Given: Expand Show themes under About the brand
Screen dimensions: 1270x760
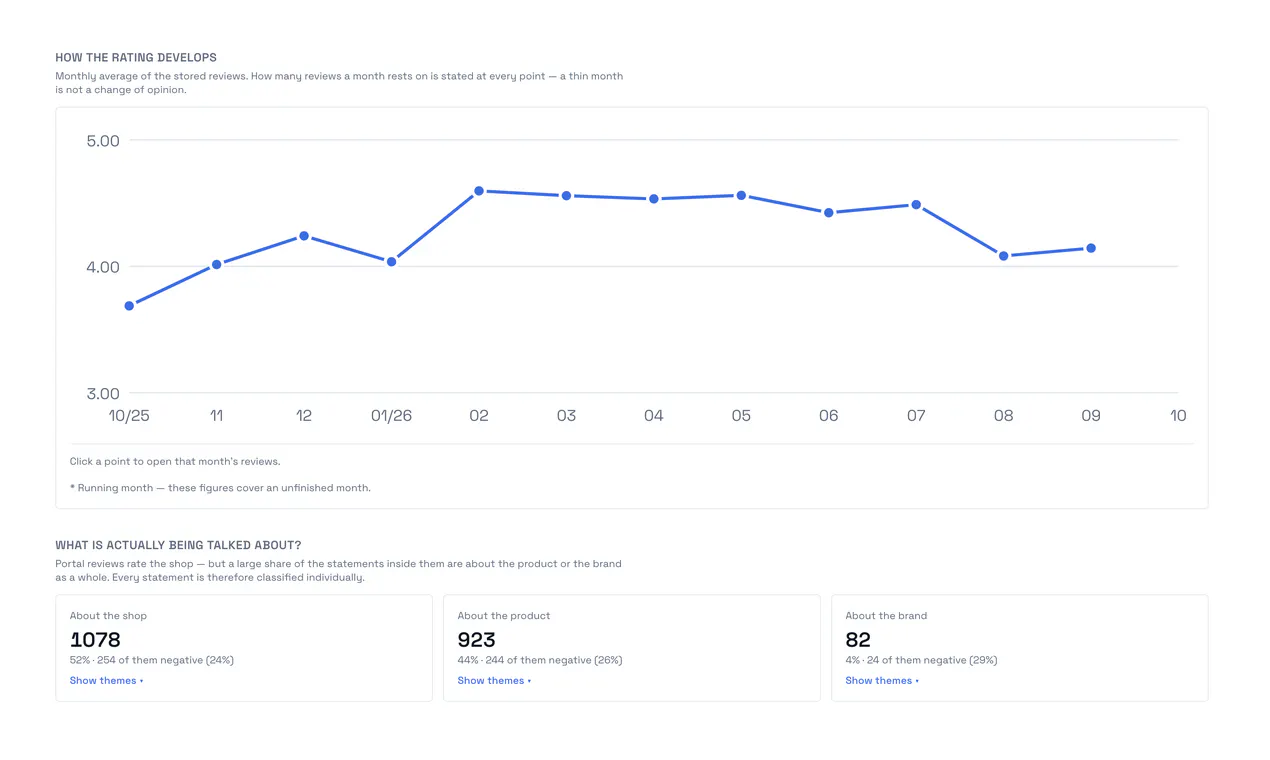Looking at the screenshot, I should tap(882, 681).
